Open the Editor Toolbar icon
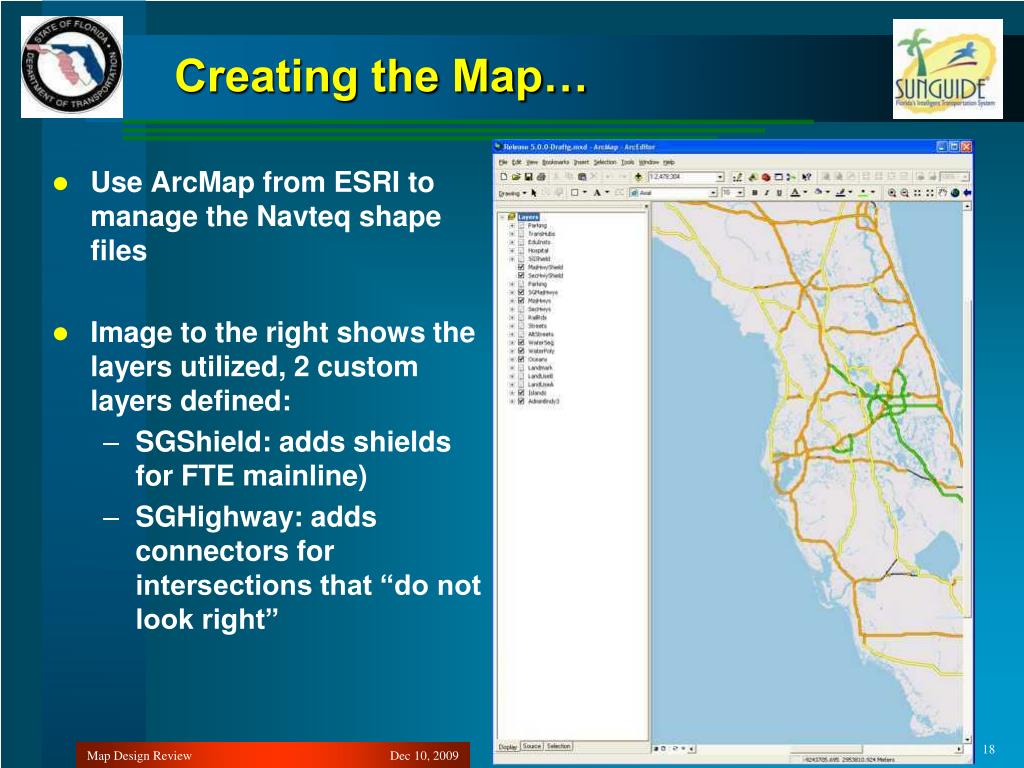 (x=739, y=177)
